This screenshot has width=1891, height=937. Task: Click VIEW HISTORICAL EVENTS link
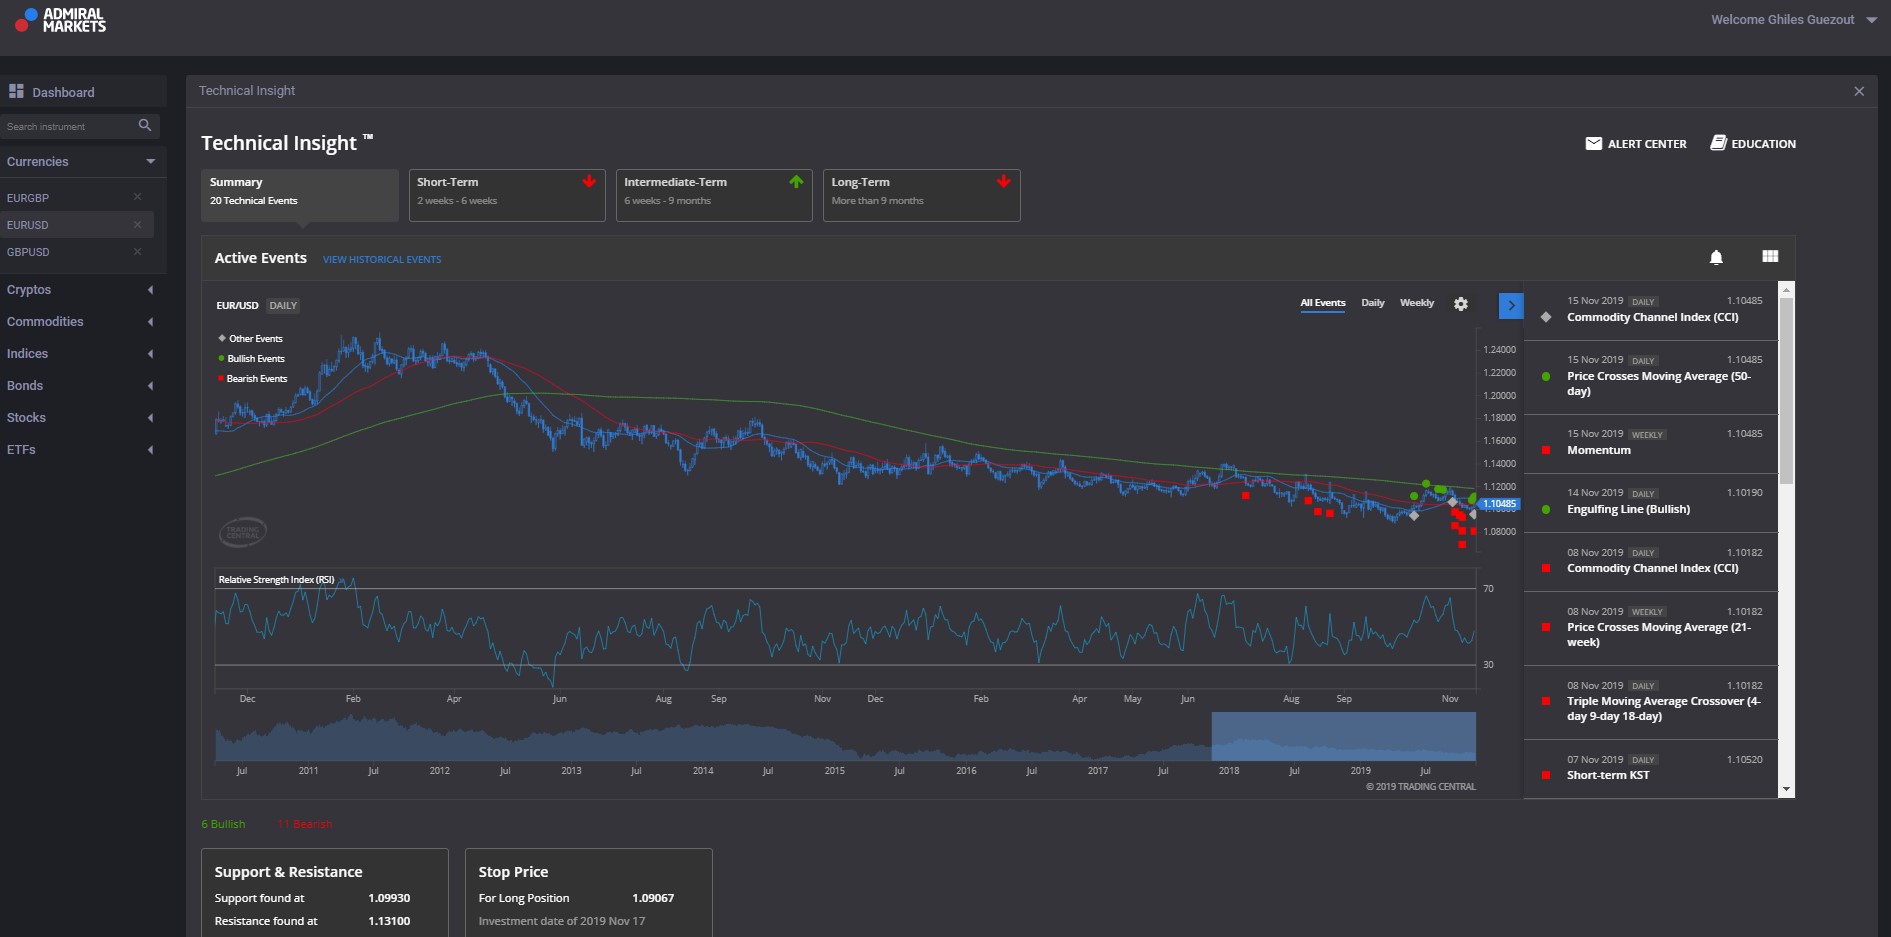tap(382, 259)
